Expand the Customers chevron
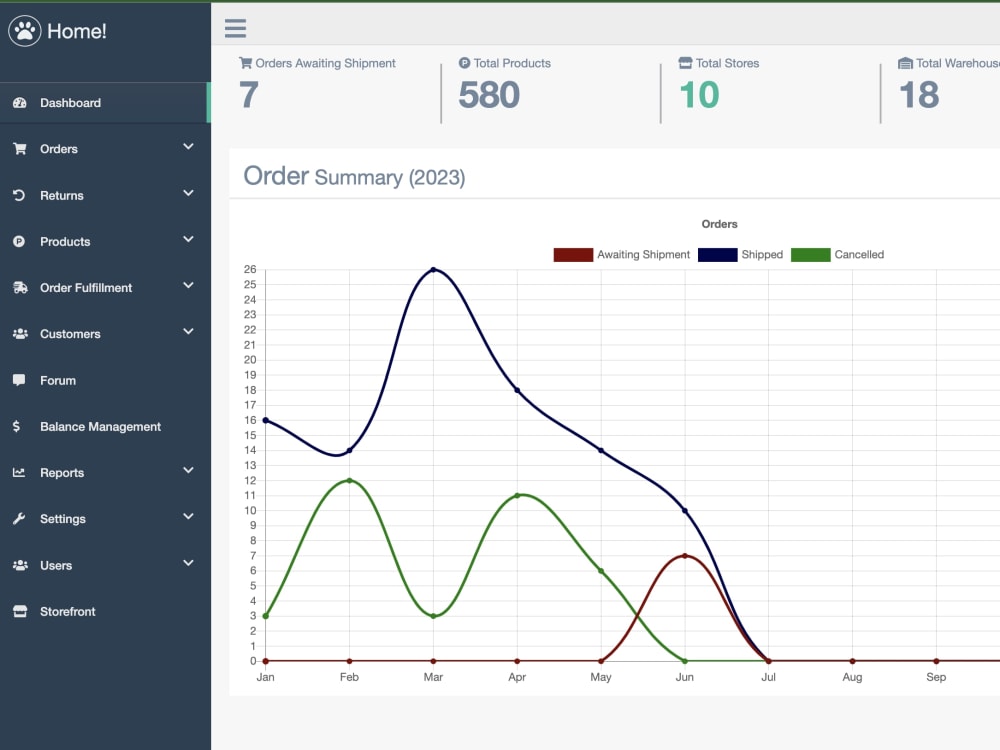The height and width of the screenshot is (750, 1000). tap(188, 332)
